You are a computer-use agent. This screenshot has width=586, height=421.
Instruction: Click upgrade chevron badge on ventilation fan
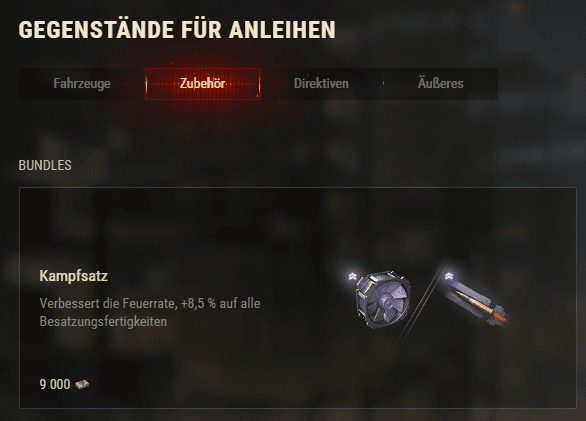[x=352, y=277]
